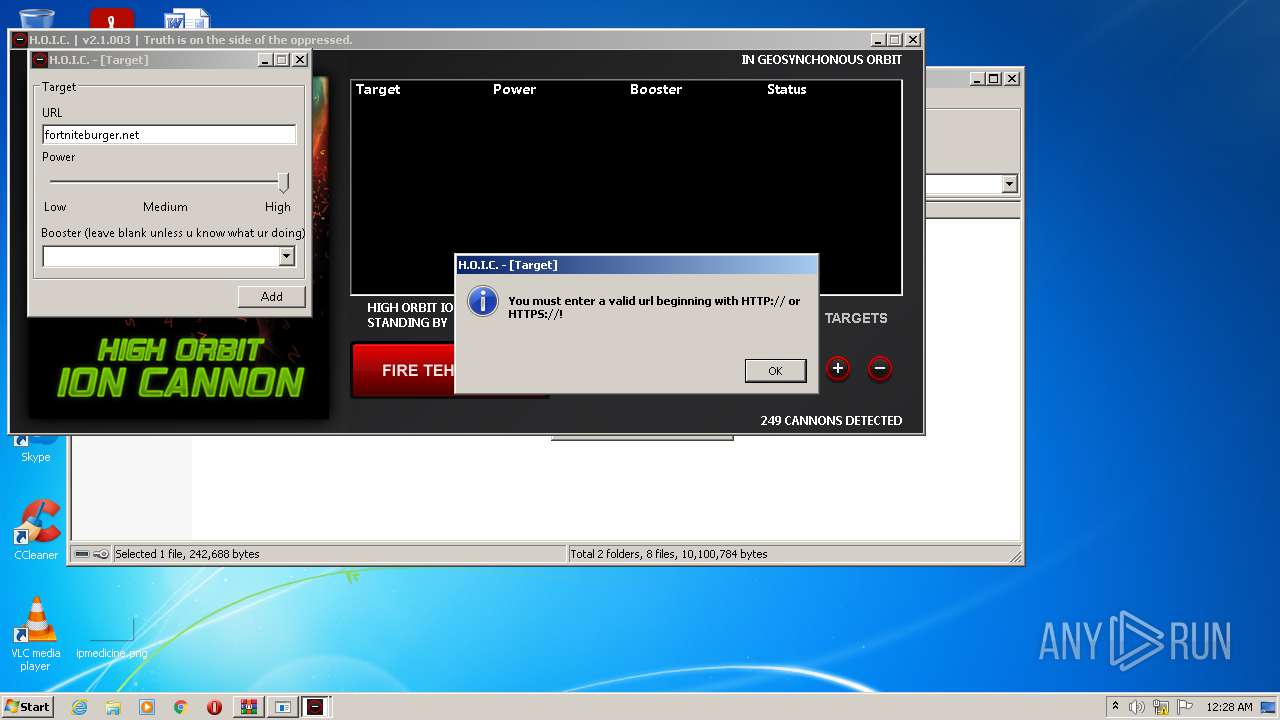Click the Add button in Target window
Image resolution: width=1280 pixels, height=720 pixels.
tap(271, 296)
